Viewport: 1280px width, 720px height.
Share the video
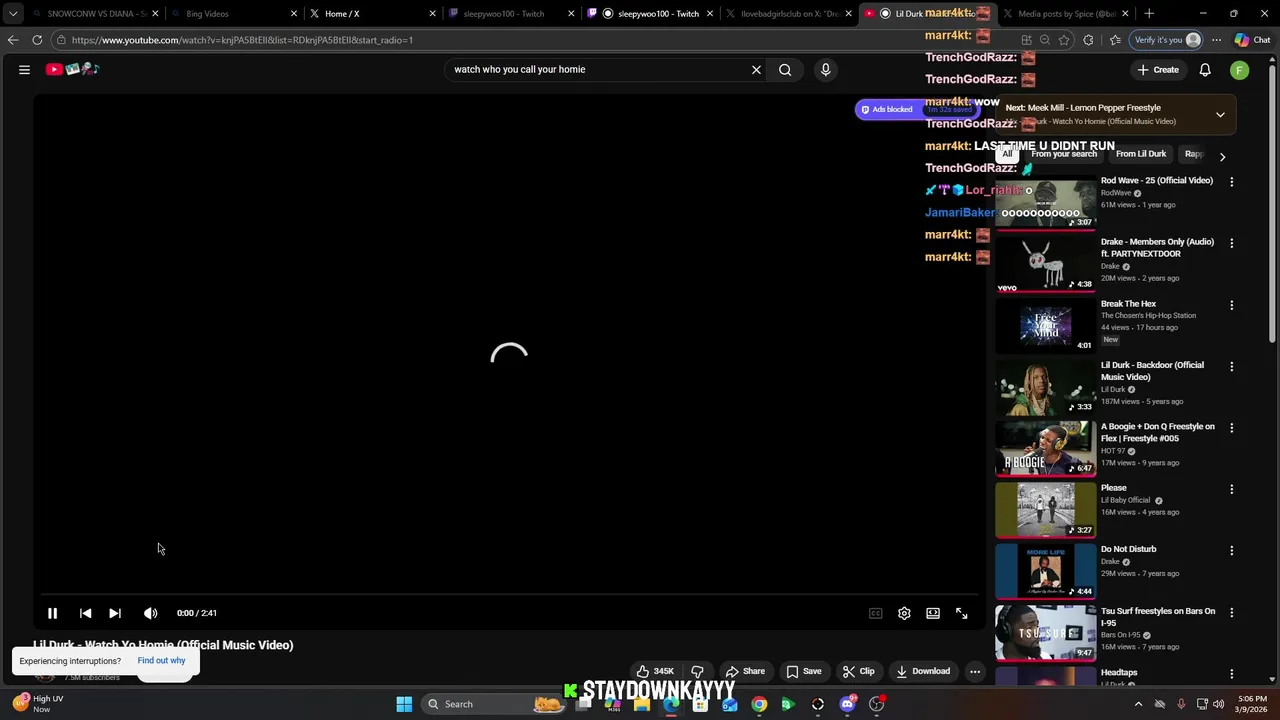[x=745, y=671]
